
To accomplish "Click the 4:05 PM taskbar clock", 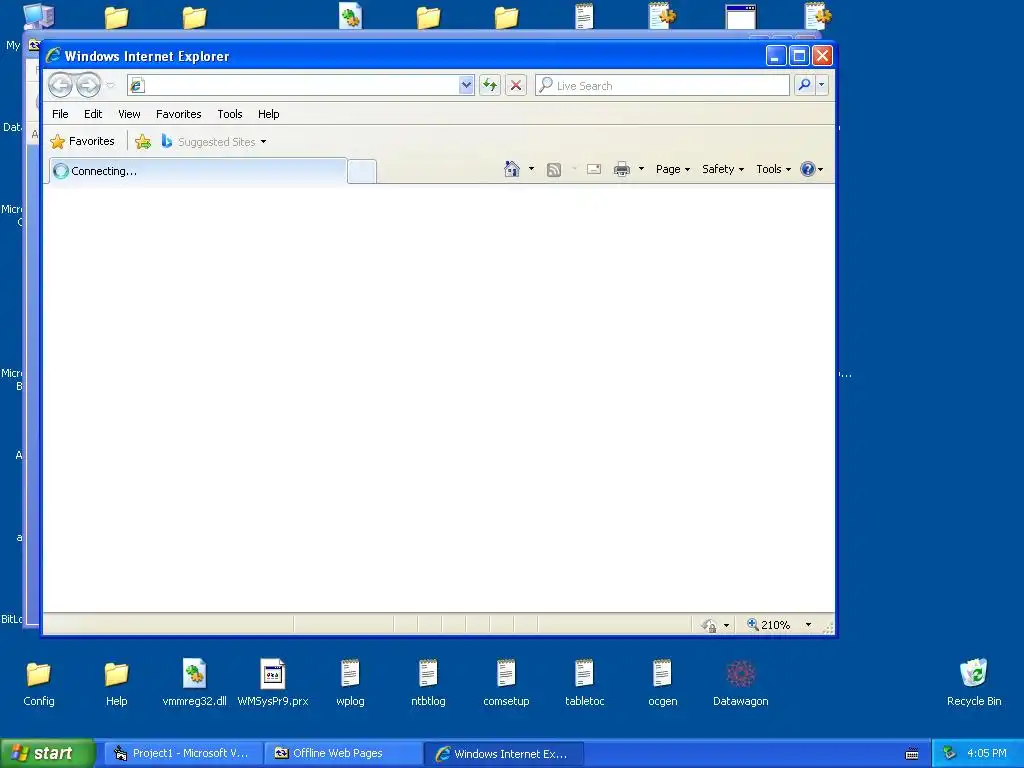I will pos(987,754).
